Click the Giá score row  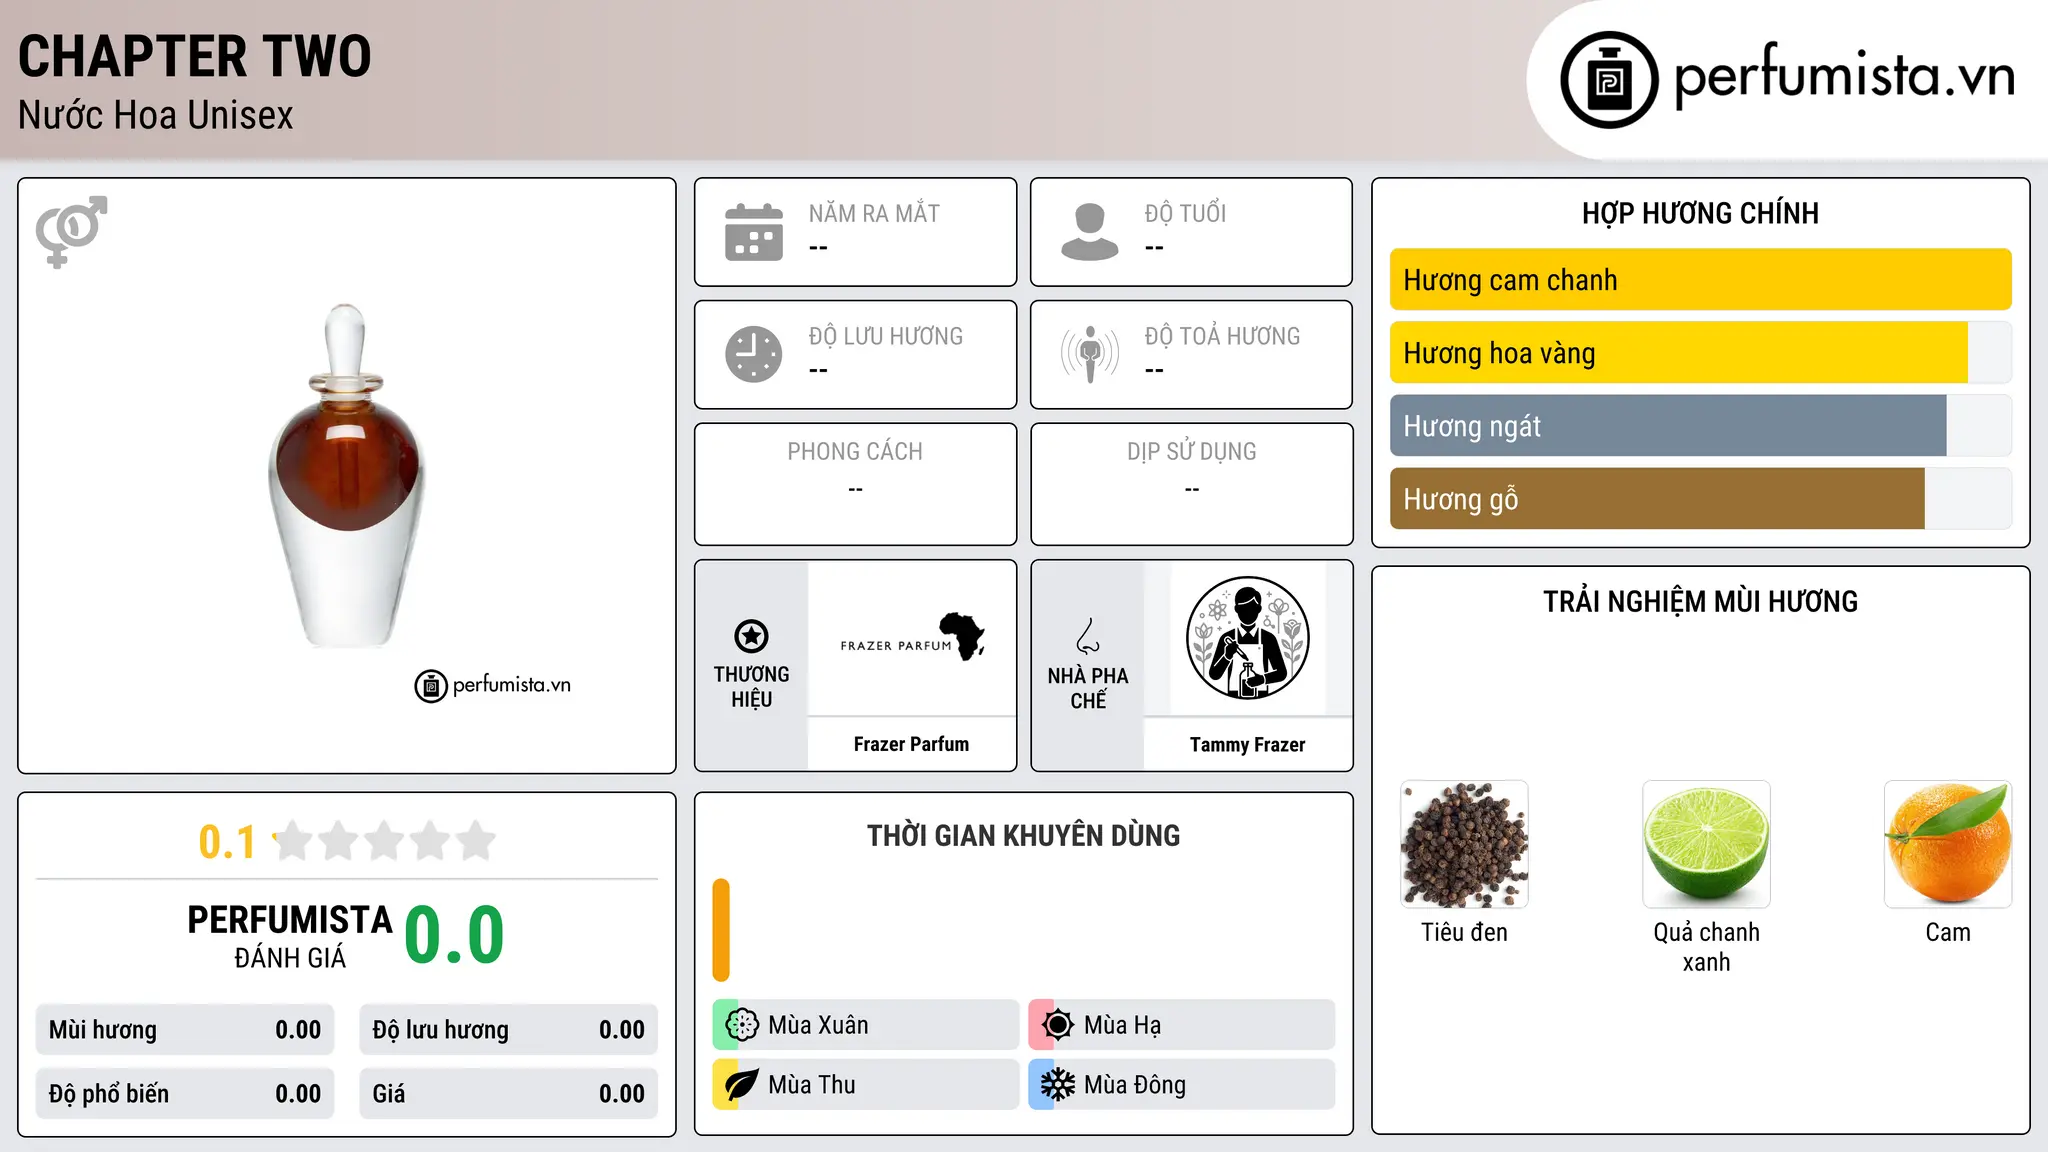point(508,1094)
